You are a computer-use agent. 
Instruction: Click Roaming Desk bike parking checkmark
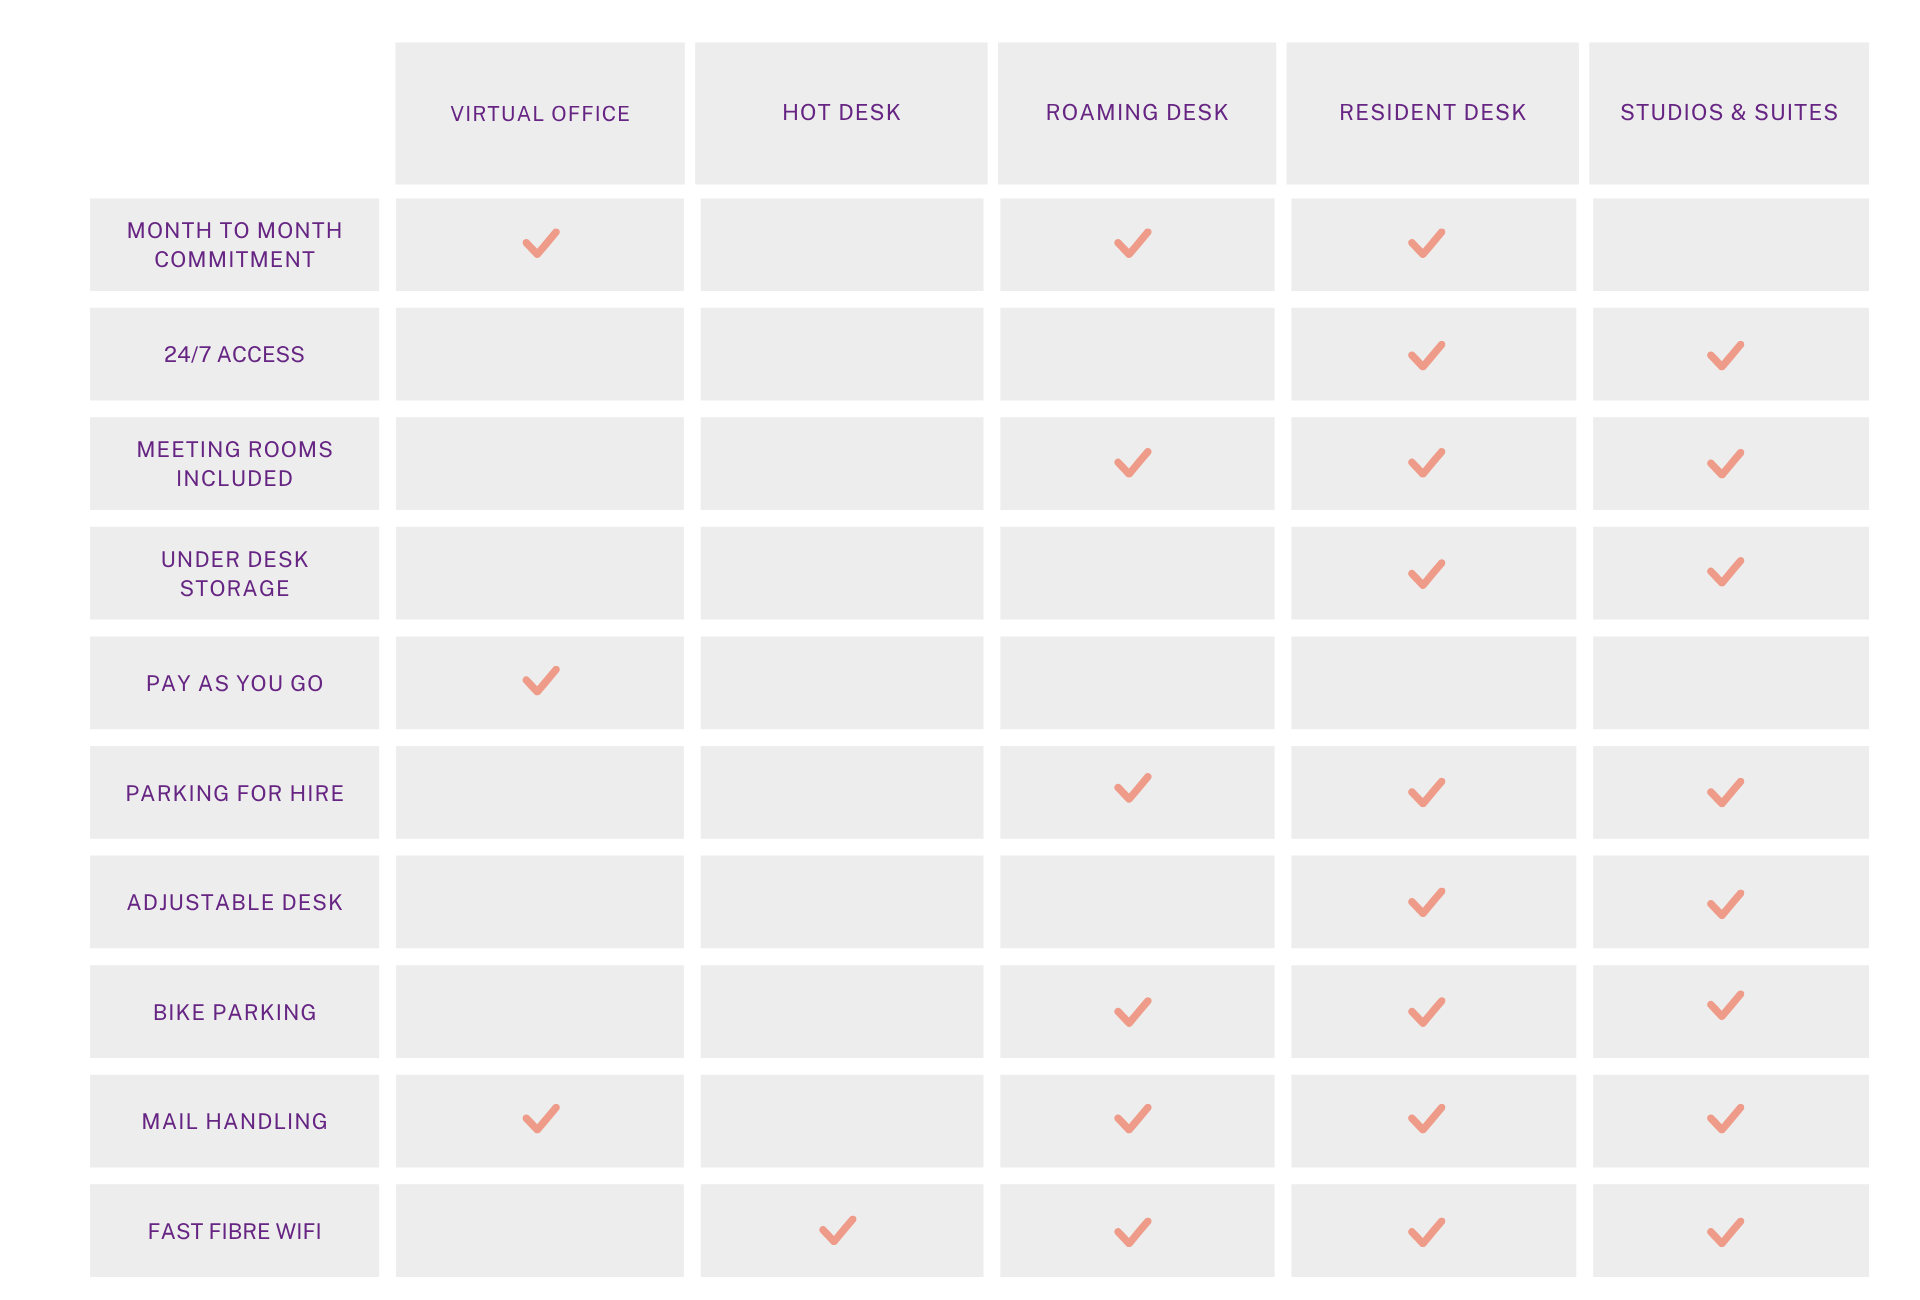(1133, 1012)
